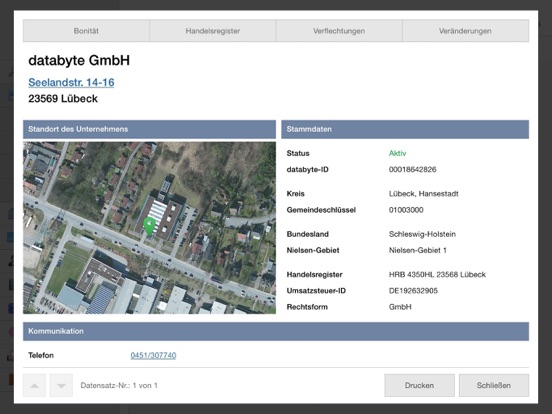This screenshot has height=414, width=552.
Task: Switch to the Handelsregister tab
Action: 213,31
